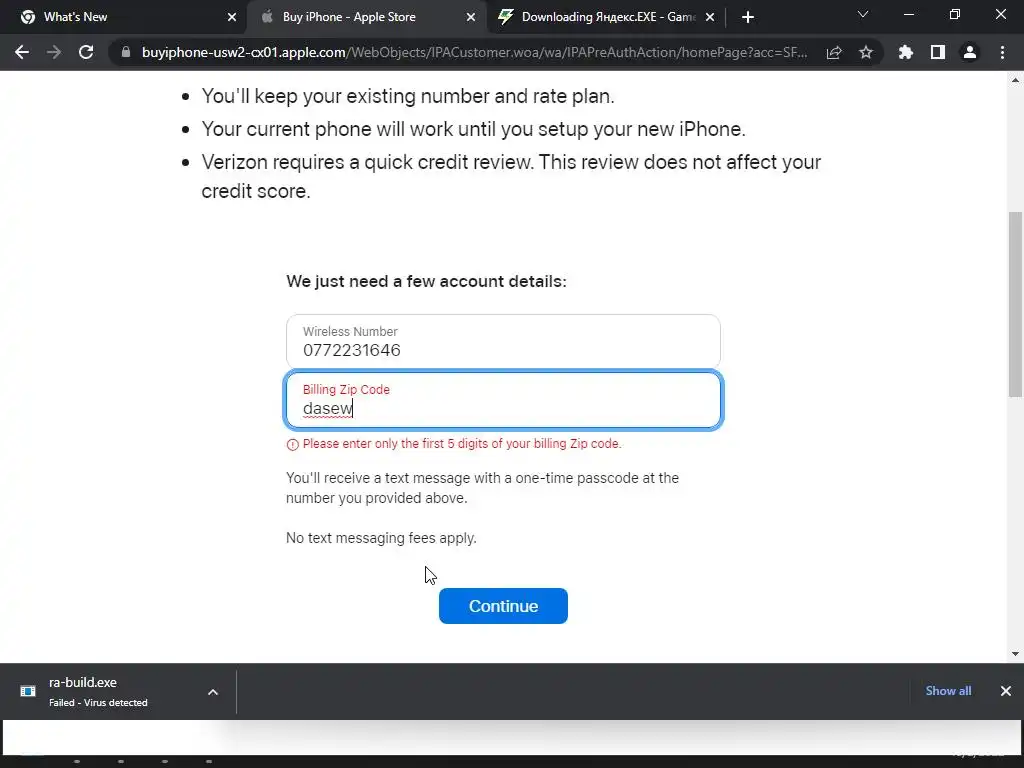Click the scrollbar up arrow
Screen dimensions: 1024x768
tap(1015, 80)
